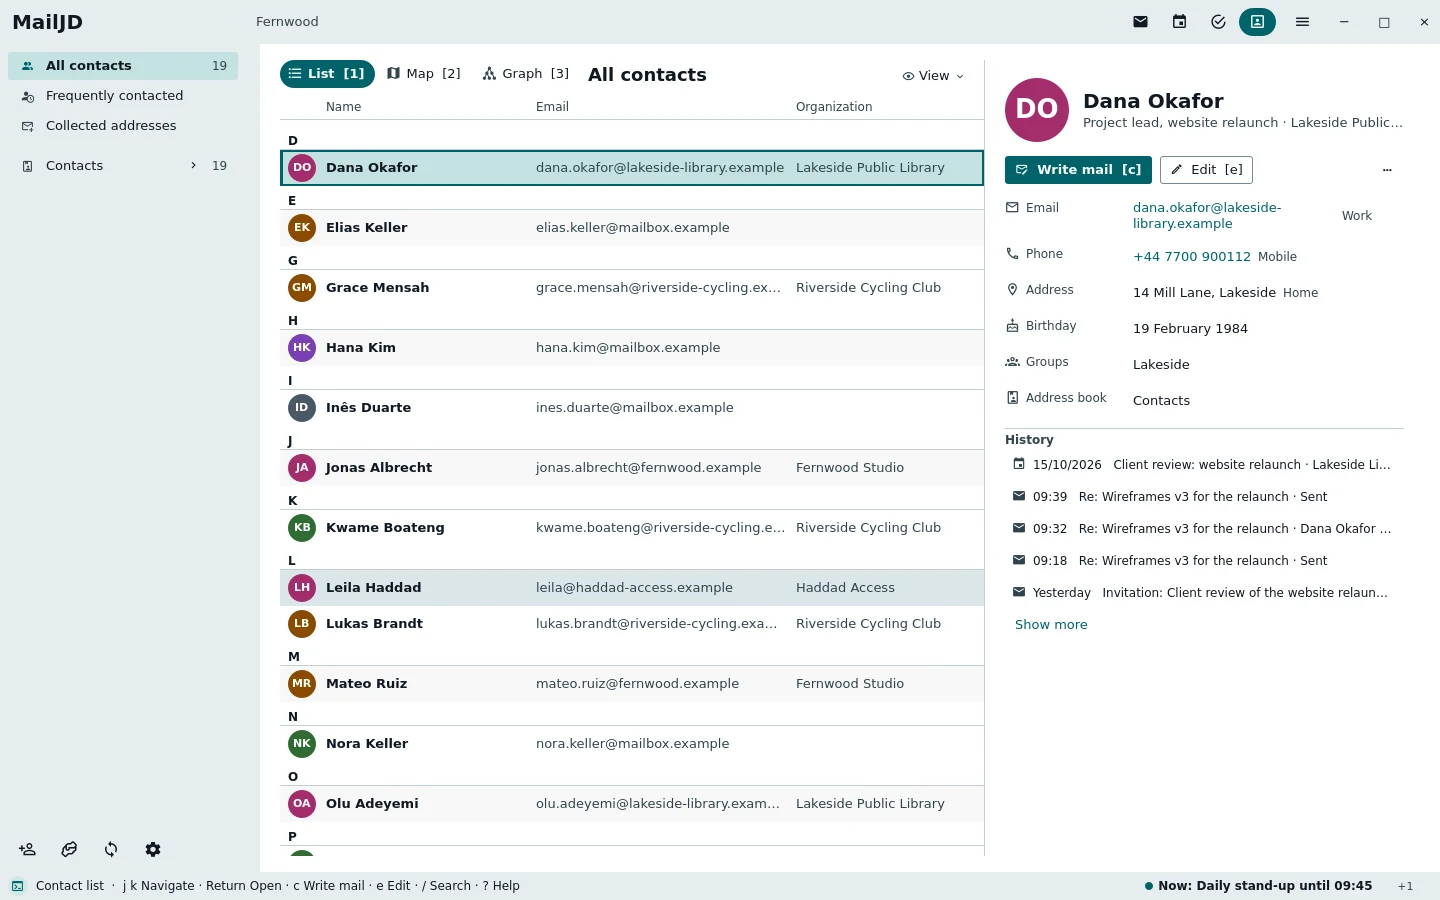The image size is (1440, 900).
Task: Click the DO avatar in the contact details
Action: click(x=1037, y=110)
